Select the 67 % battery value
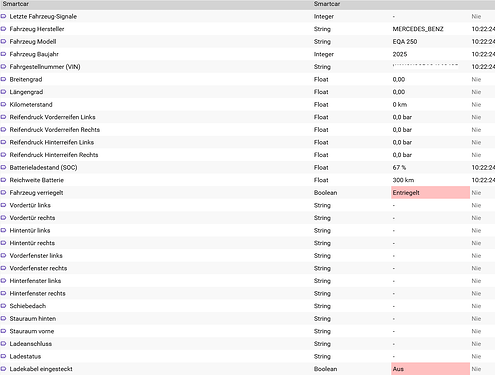 point(399,167)
